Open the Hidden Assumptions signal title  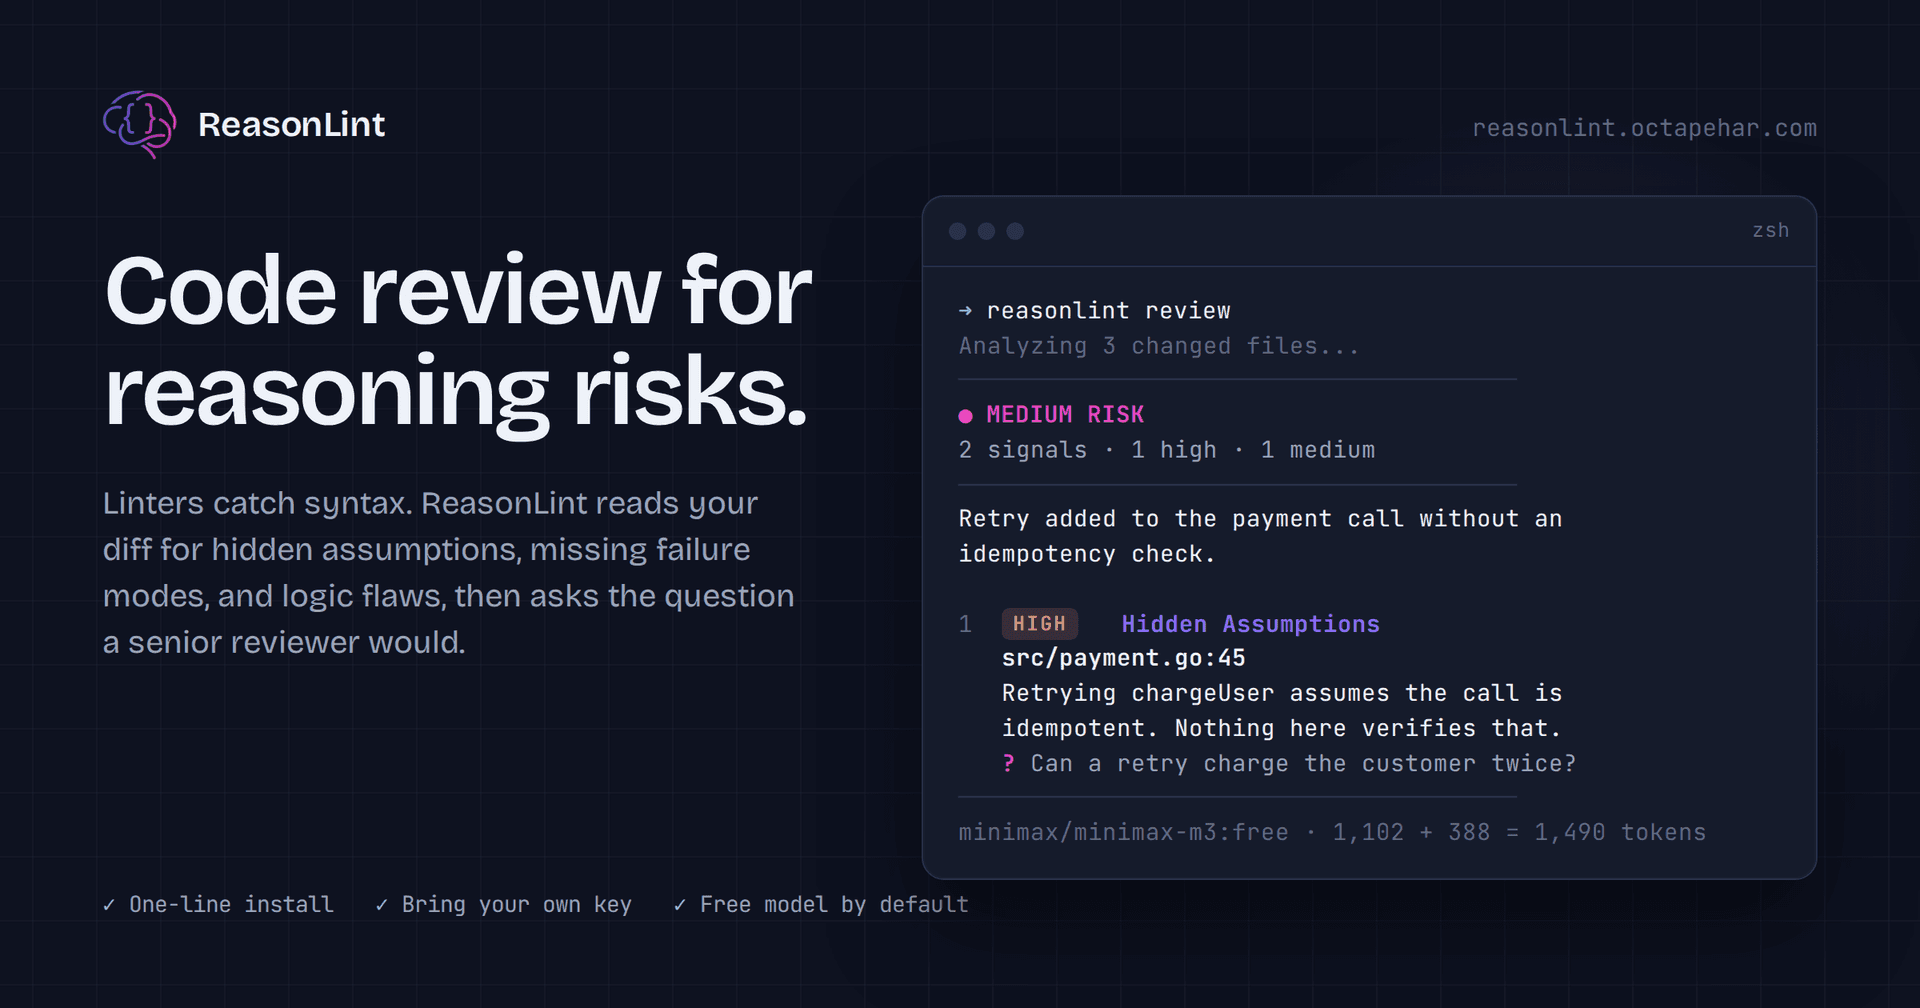point(1250,624)
